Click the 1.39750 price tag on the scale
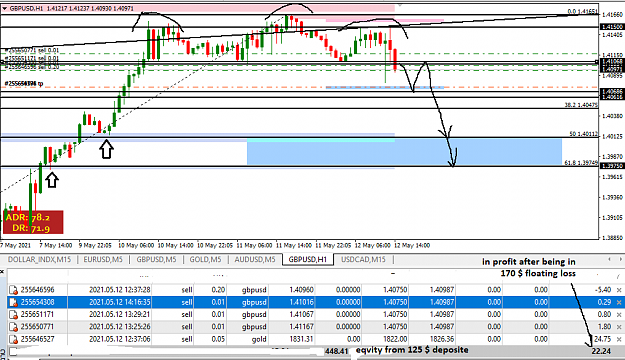Viewport: 625px width, 360px height. (x=612, y=166)
